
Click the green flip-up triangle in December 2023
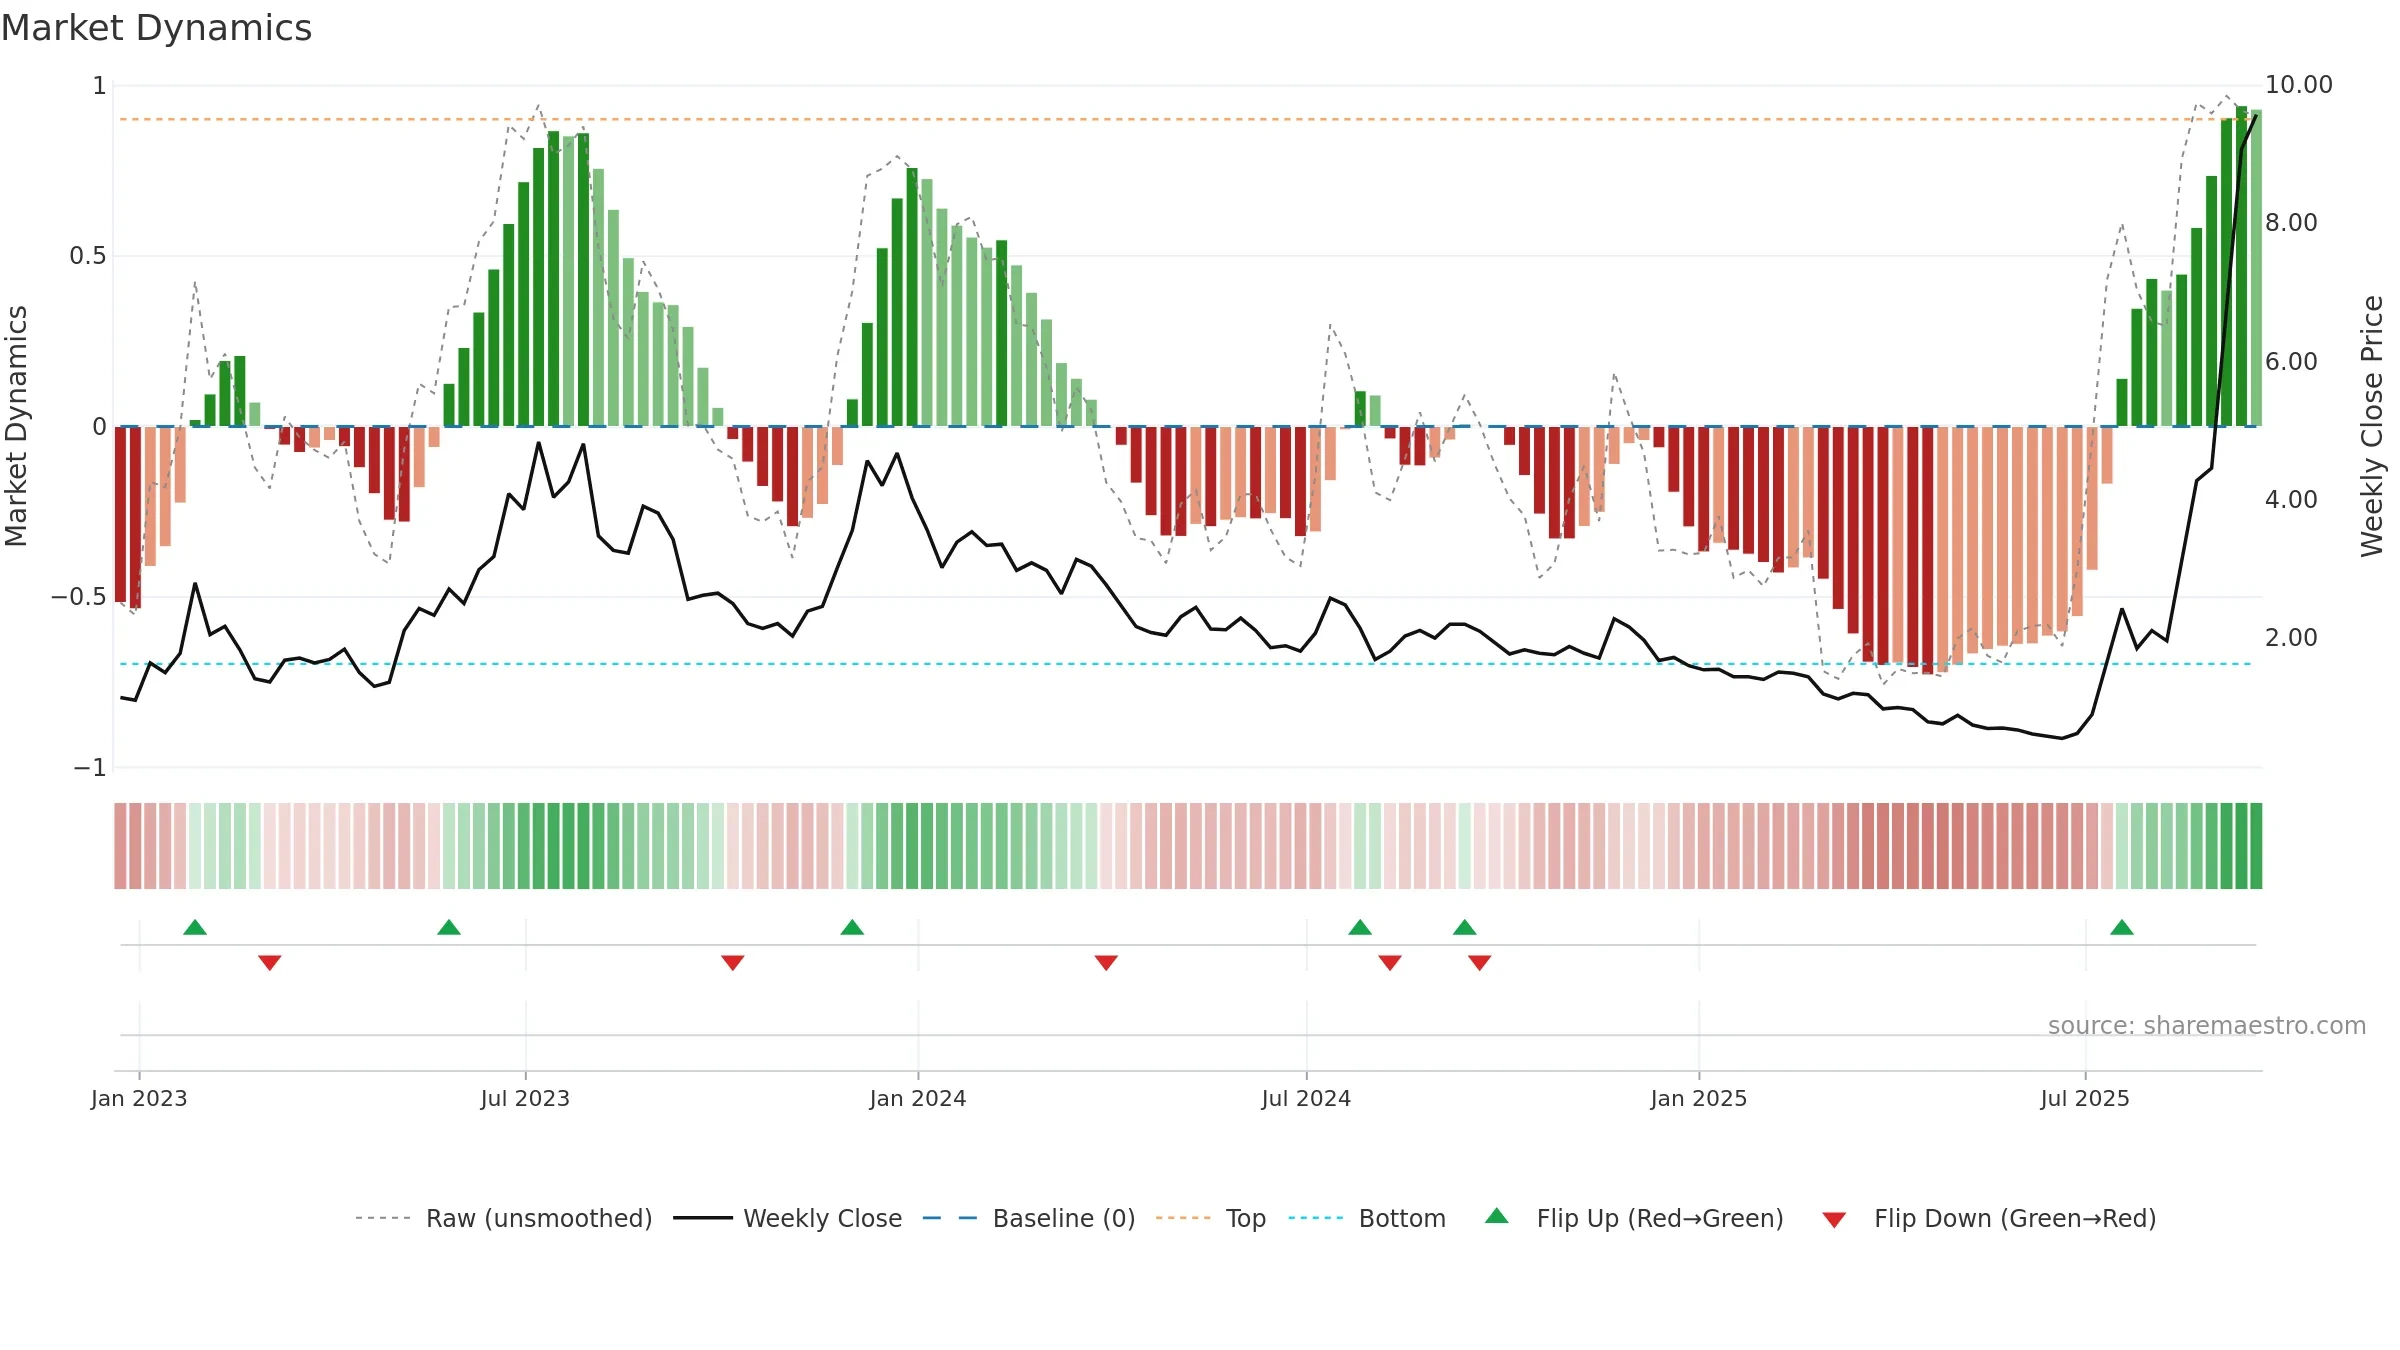pyautogui.click(x=852, y=927)
